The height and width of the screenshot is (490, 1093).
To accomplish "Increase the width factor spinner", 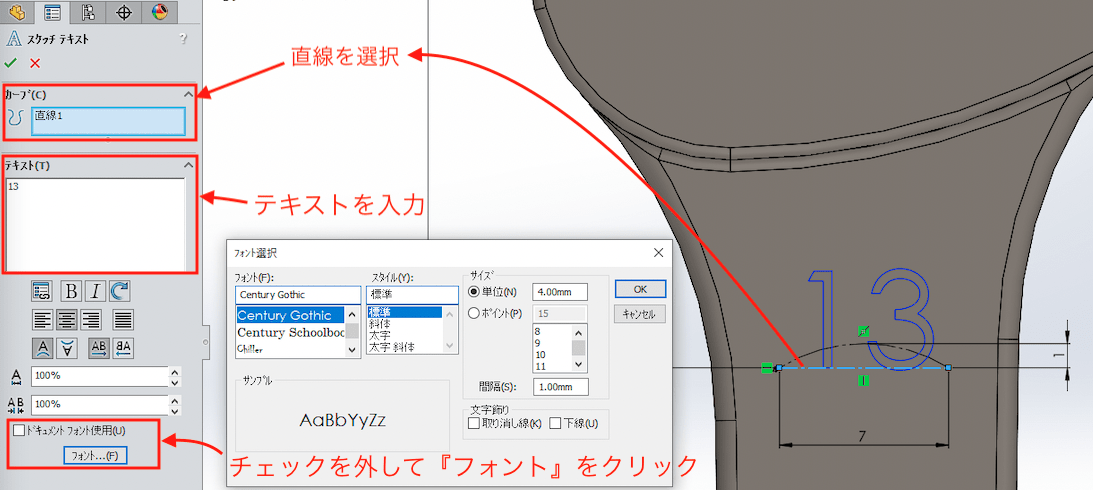I will (x=175, y=372).
